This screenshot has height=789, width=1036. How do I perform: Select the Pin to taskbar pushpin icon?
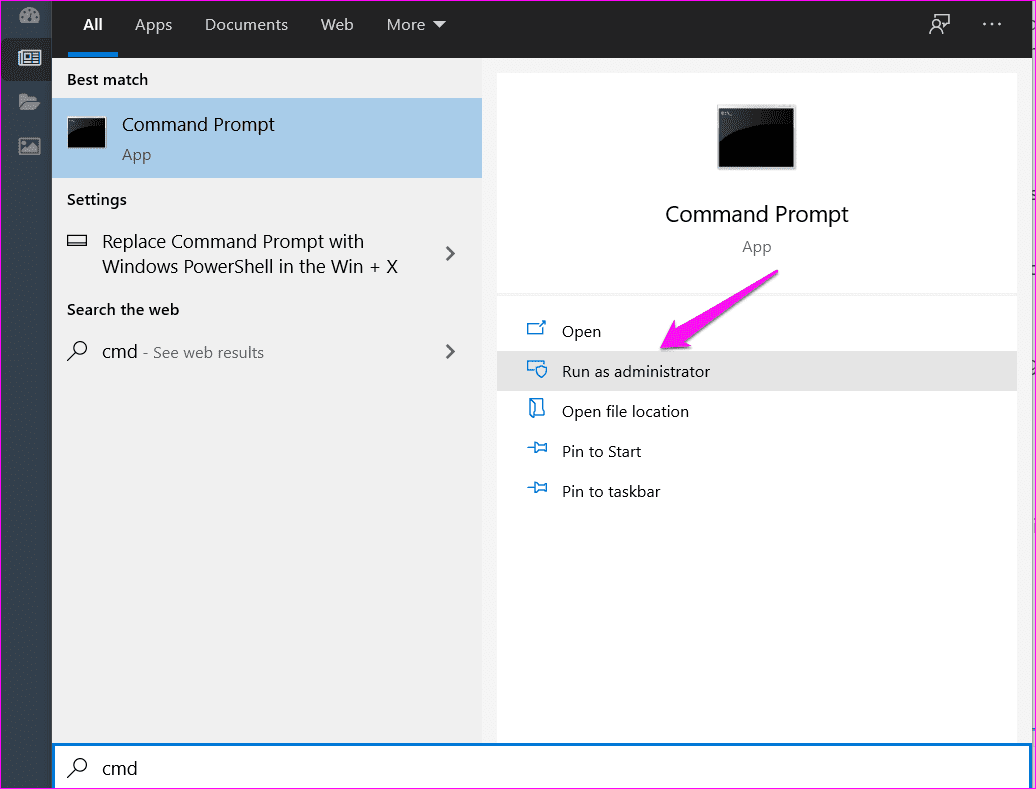(x=536, y=491)
